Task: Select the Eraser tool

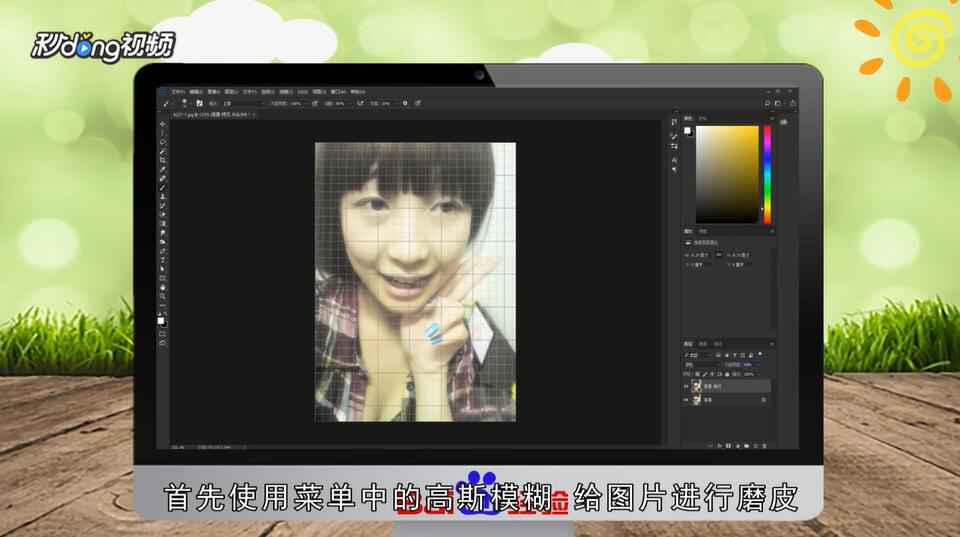Action: (162, 214)
